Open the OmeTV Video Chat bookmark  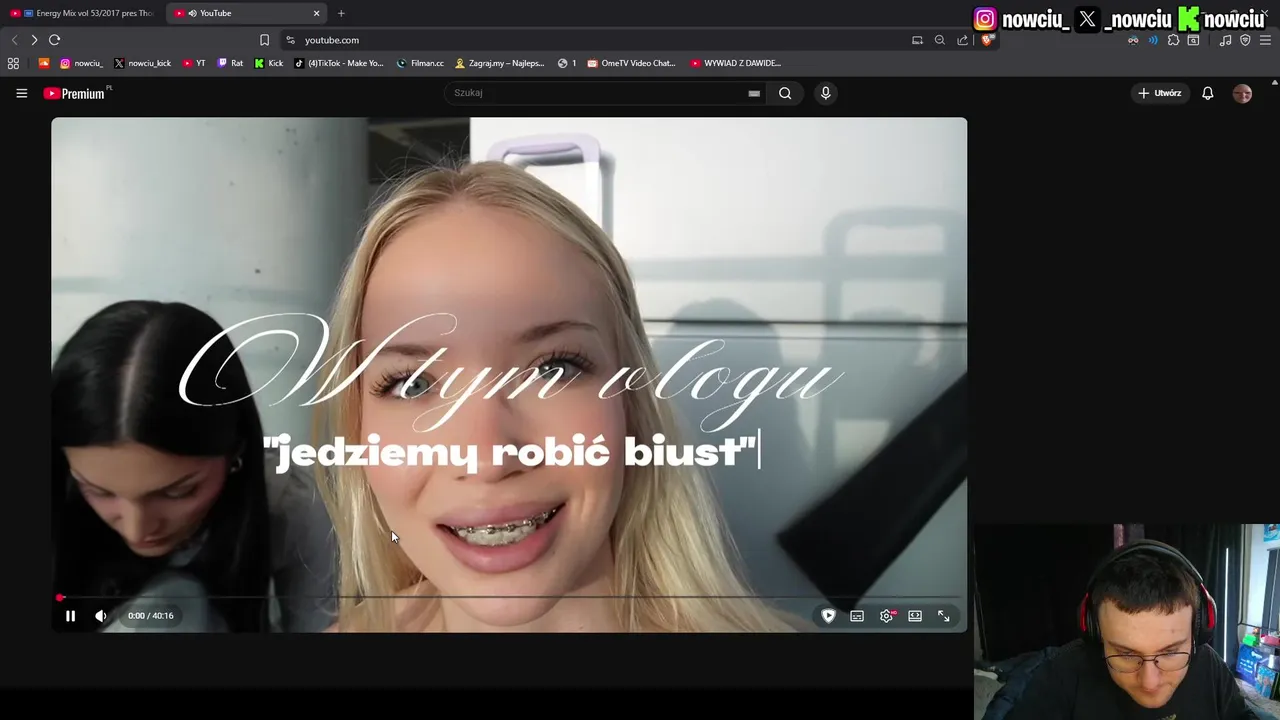[632, 63]
